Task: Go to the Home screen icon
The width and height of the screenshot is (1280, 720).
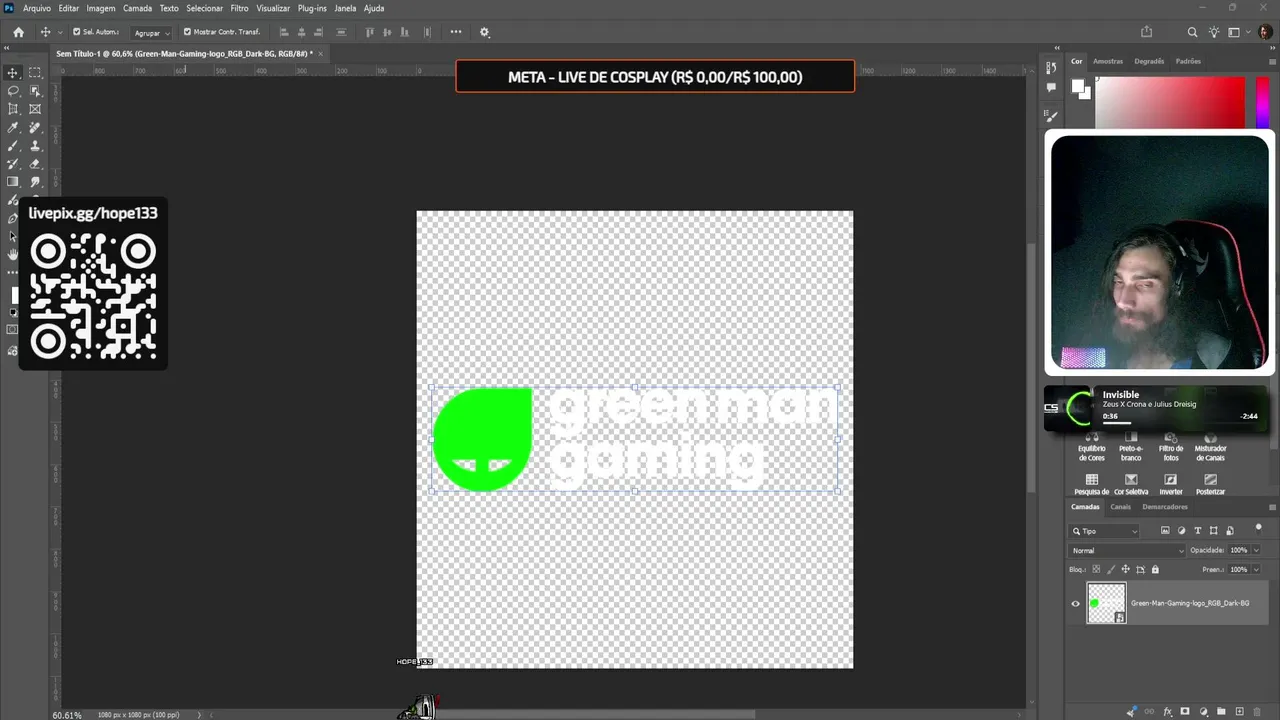Action: [18, 32]
